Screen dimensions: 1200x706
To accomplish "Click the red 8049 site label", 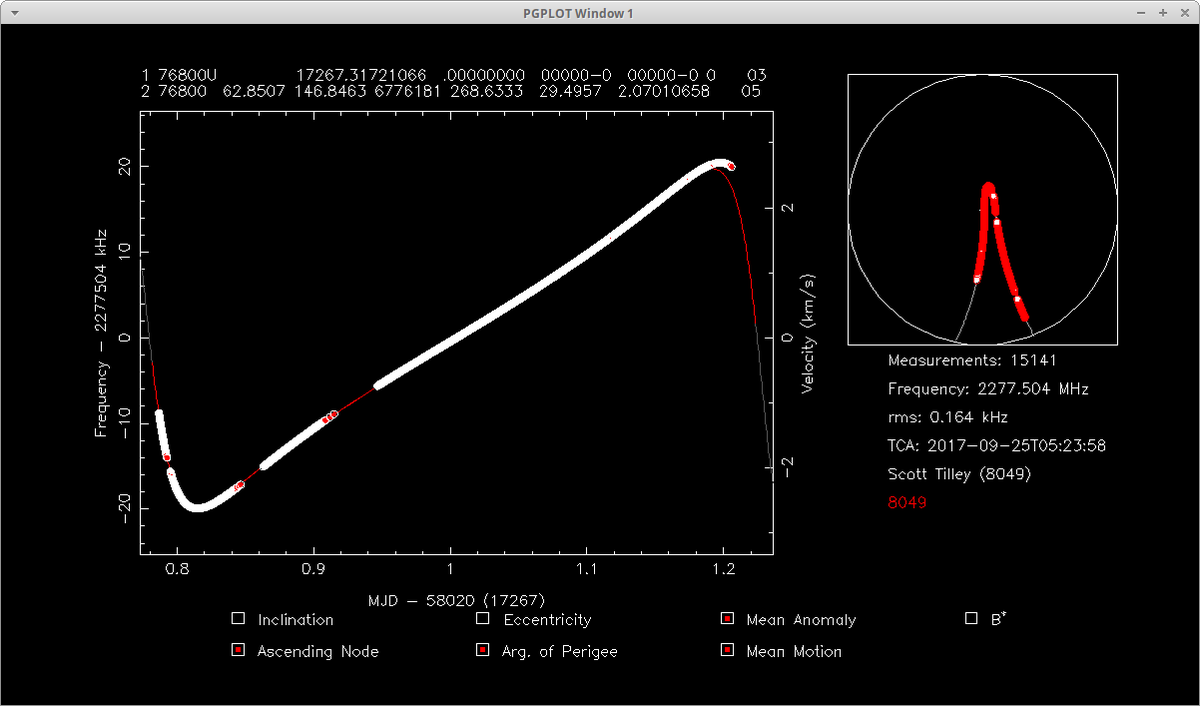I will (907, 503).
